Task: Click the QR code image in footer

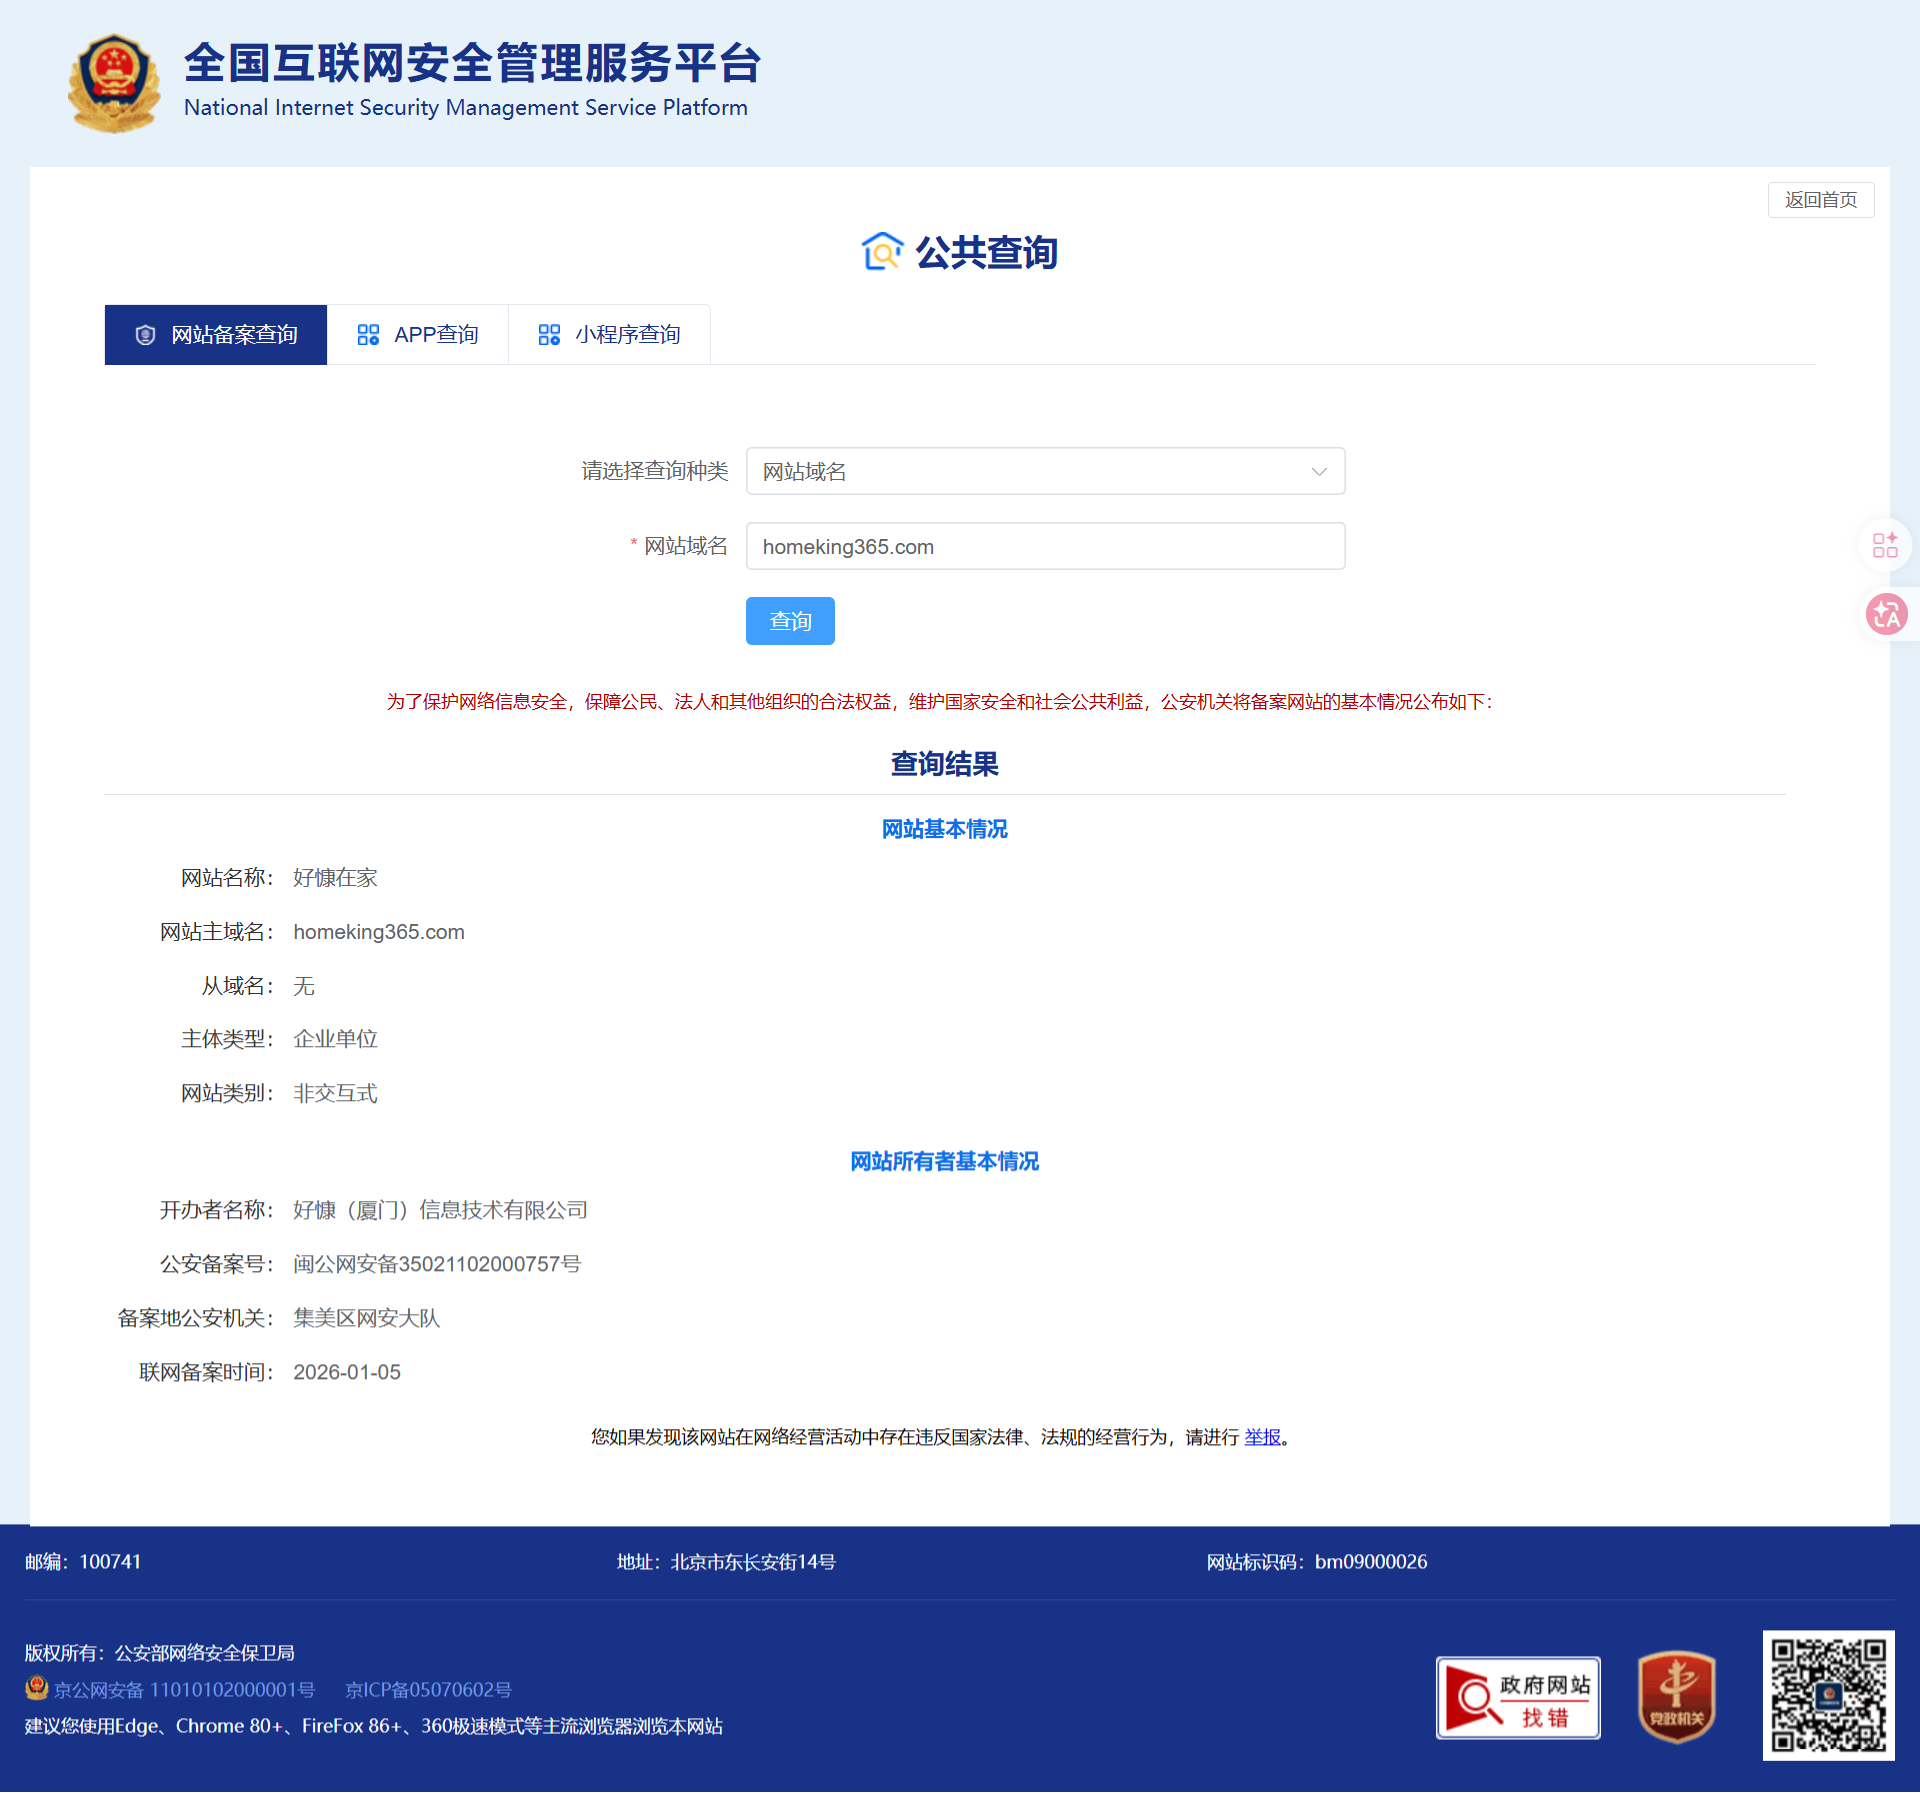Action: pos(1828,1696)
